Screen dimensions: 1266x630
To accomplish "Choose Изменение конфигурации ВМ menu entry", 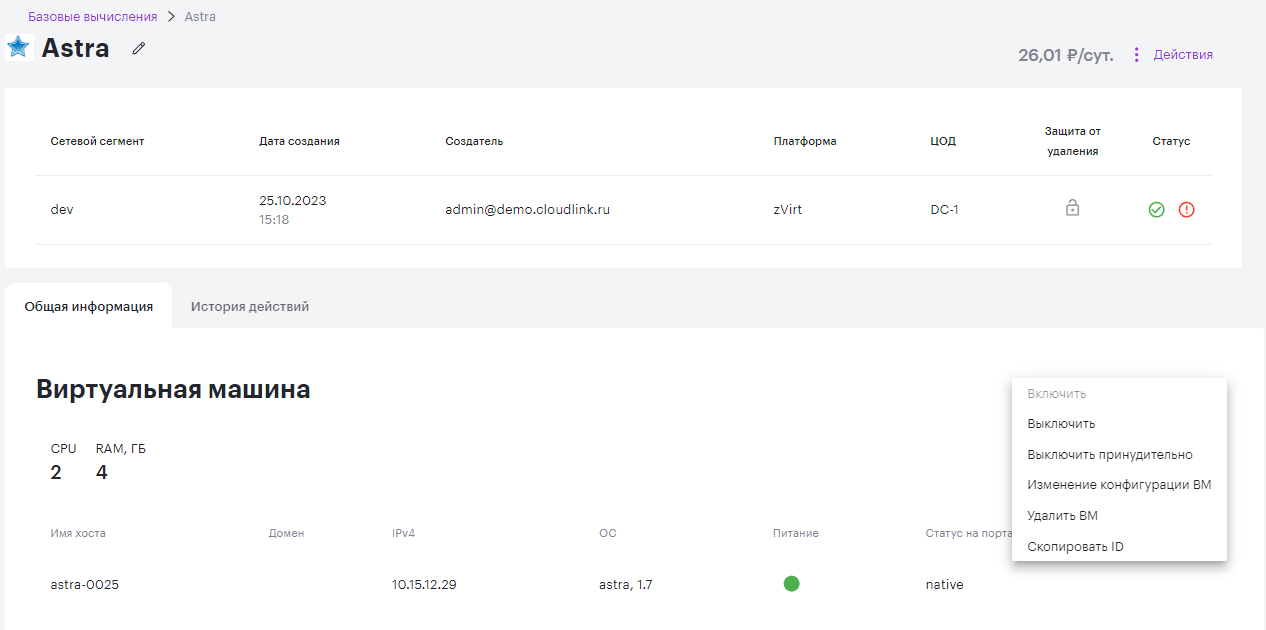I will coord(1119,485).
